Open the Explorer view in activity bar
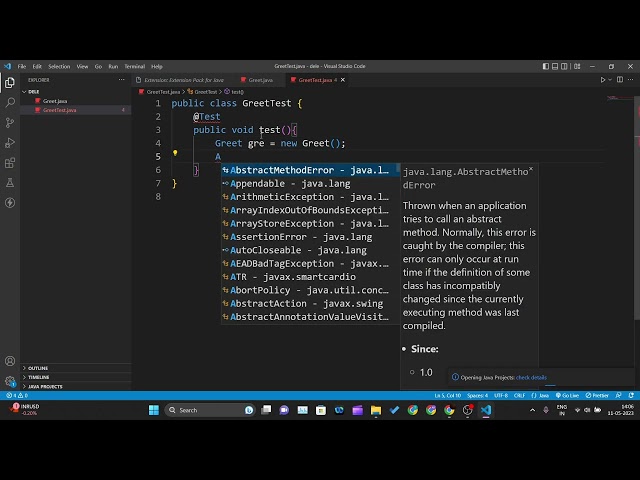Screen dimensions: 640x480 [10, 83]
